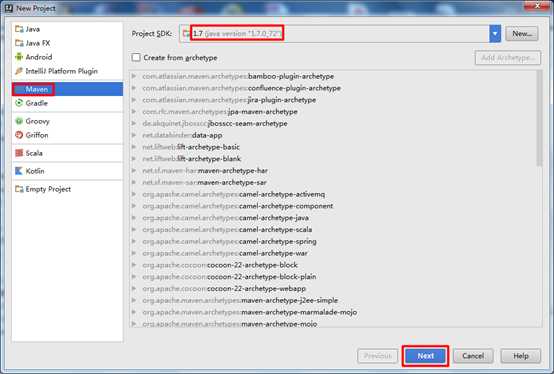Choose Scala project type
Viewport: 554px width, 374px height.
pos(67,153)
